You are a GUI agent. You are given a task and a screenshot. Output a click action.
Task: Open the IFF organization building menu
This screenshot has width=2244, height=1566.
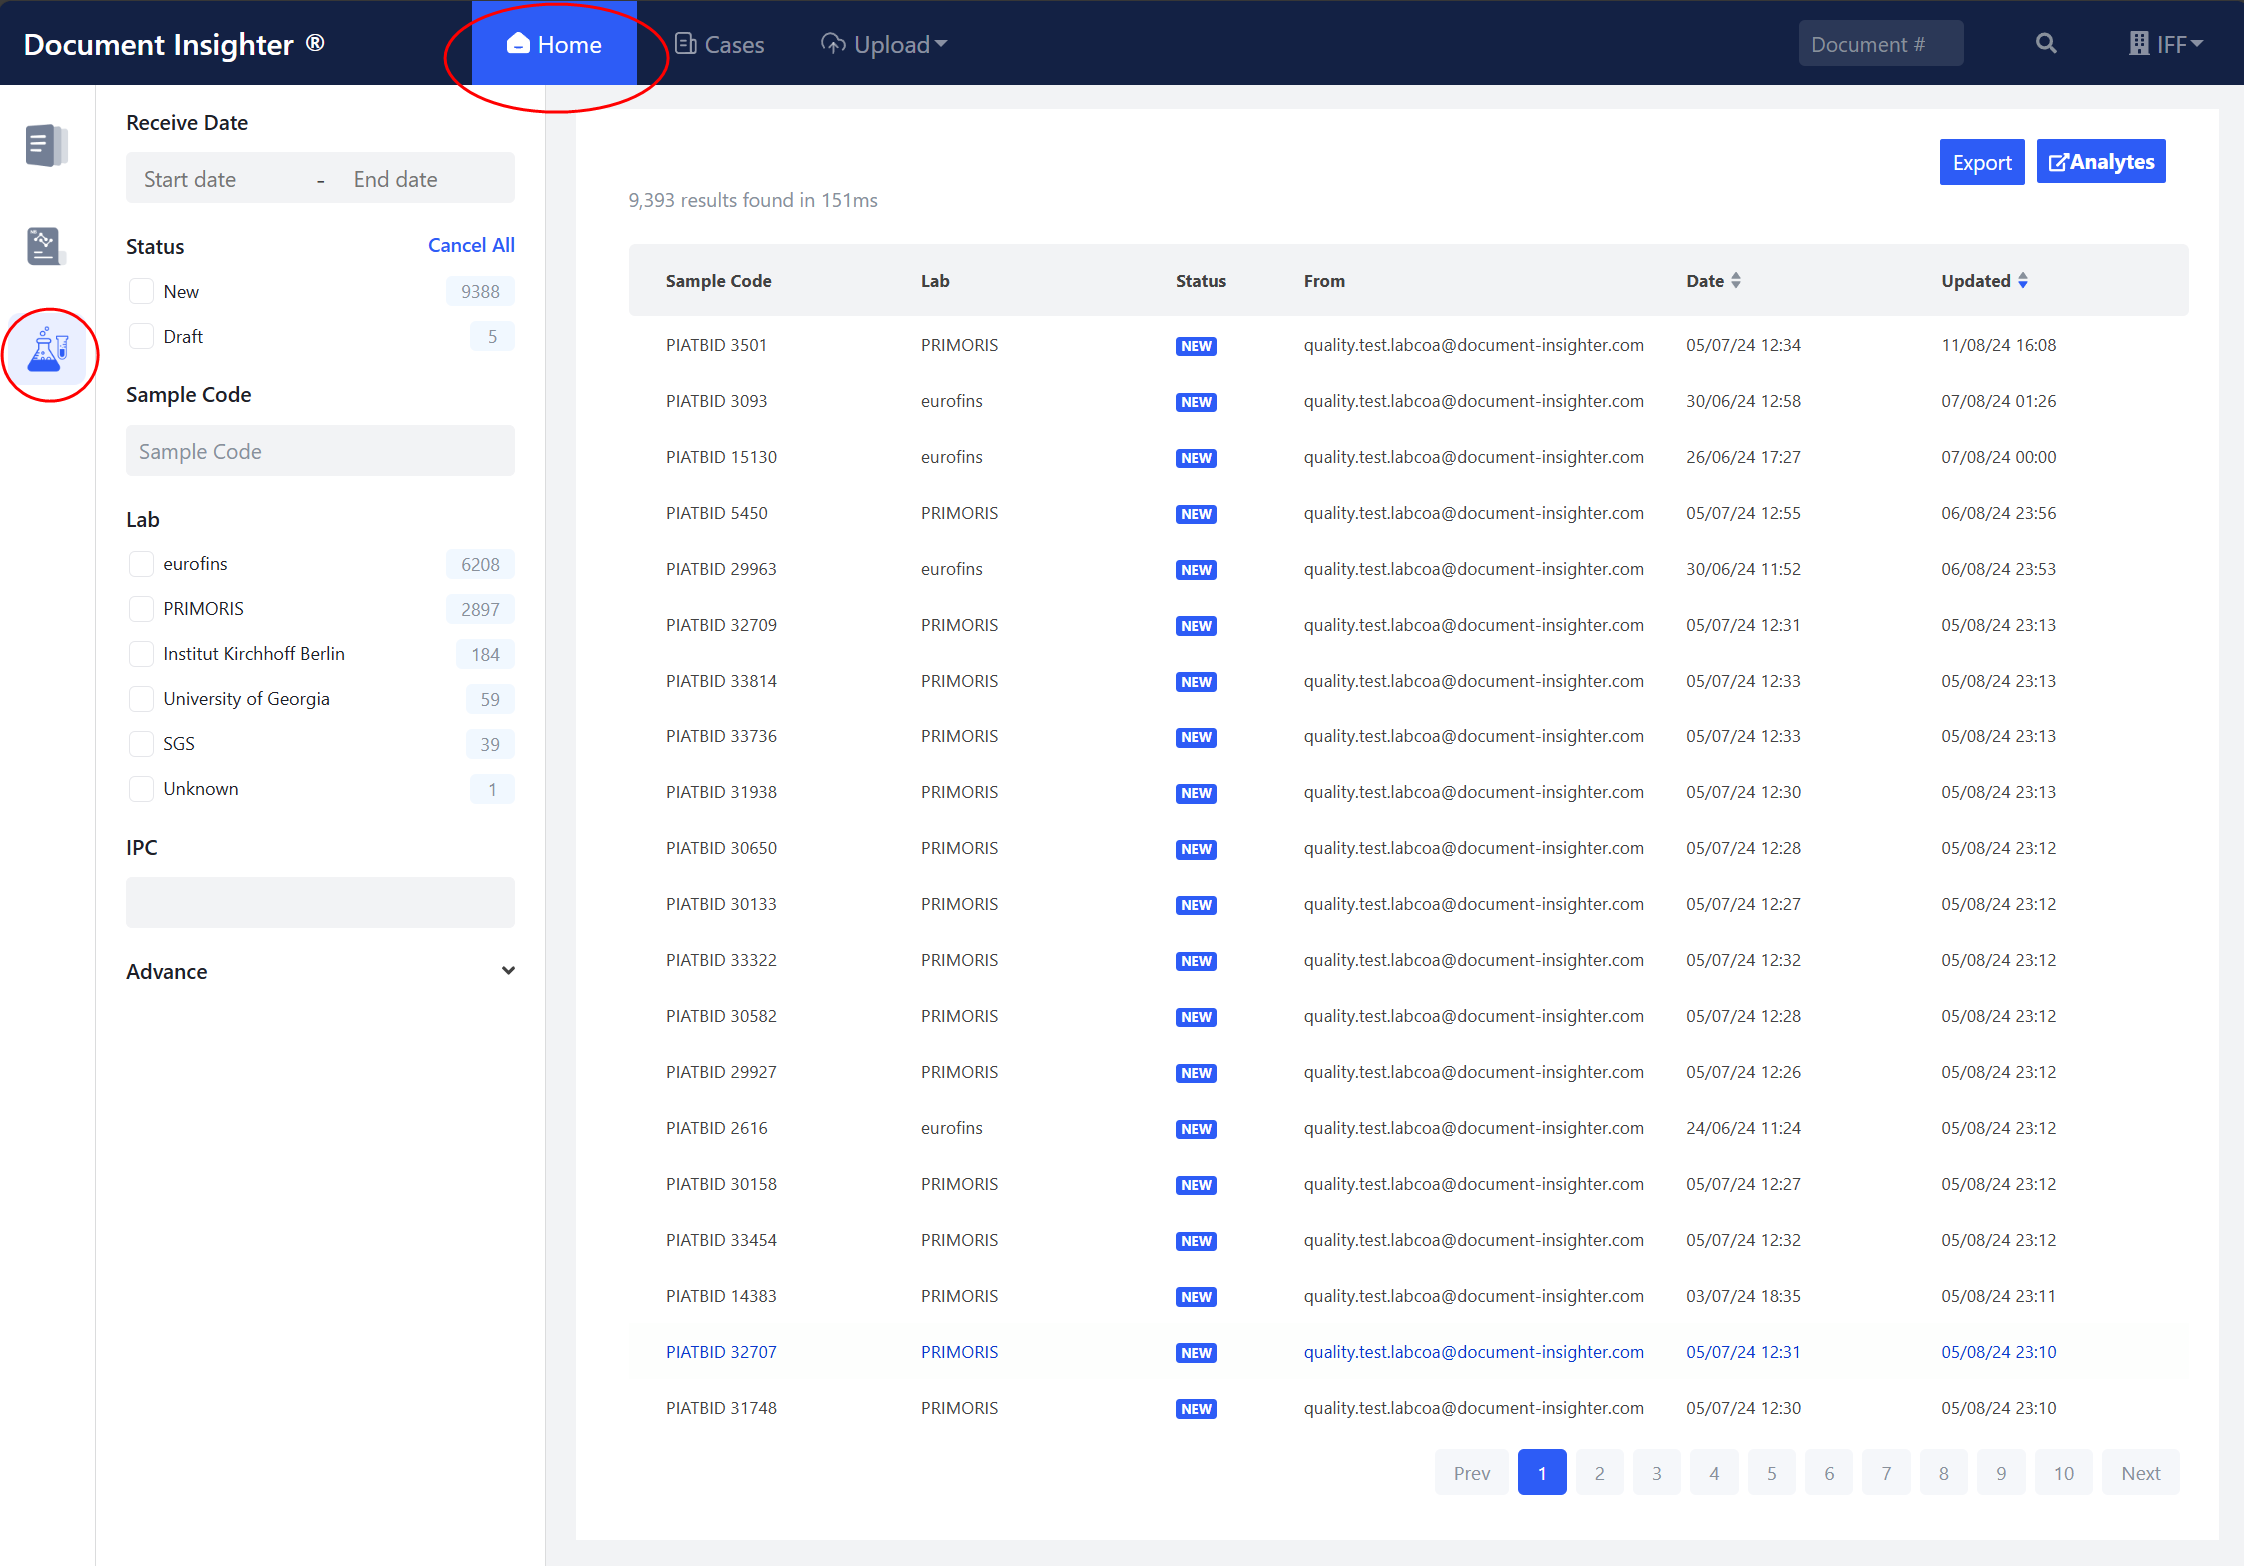tap(2165, 44)
